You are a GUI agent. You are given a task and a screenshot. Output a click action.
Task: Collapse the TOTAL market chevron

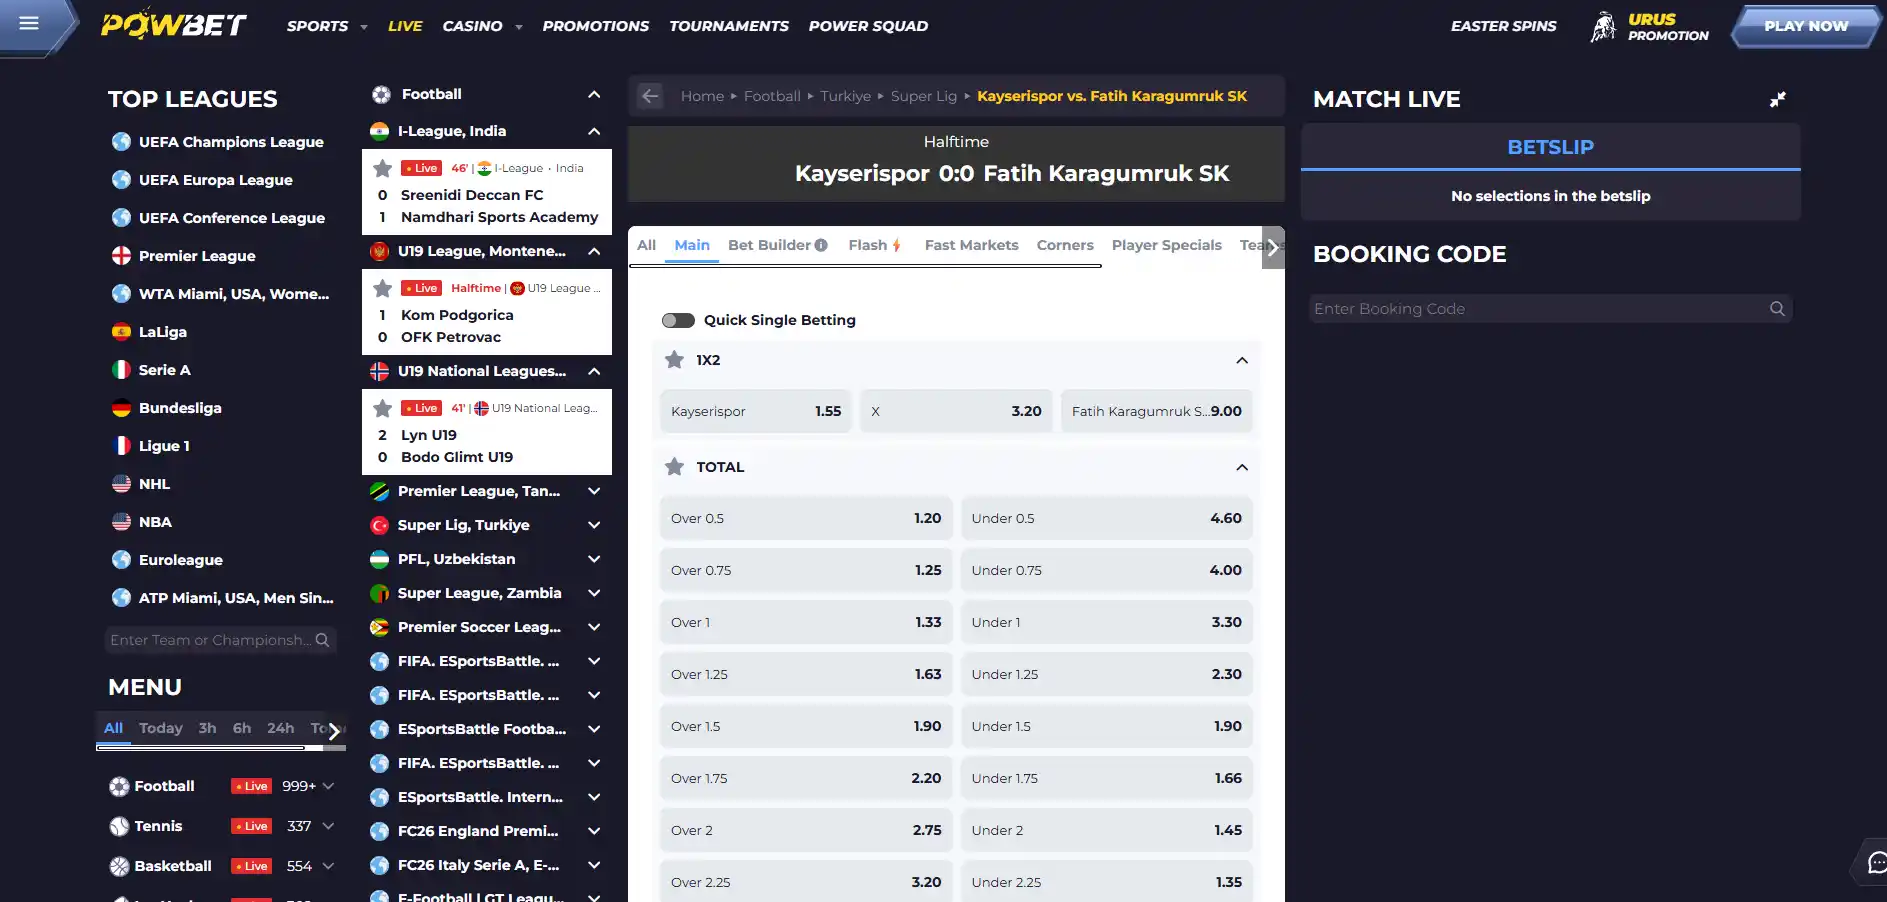(1242, 467)
